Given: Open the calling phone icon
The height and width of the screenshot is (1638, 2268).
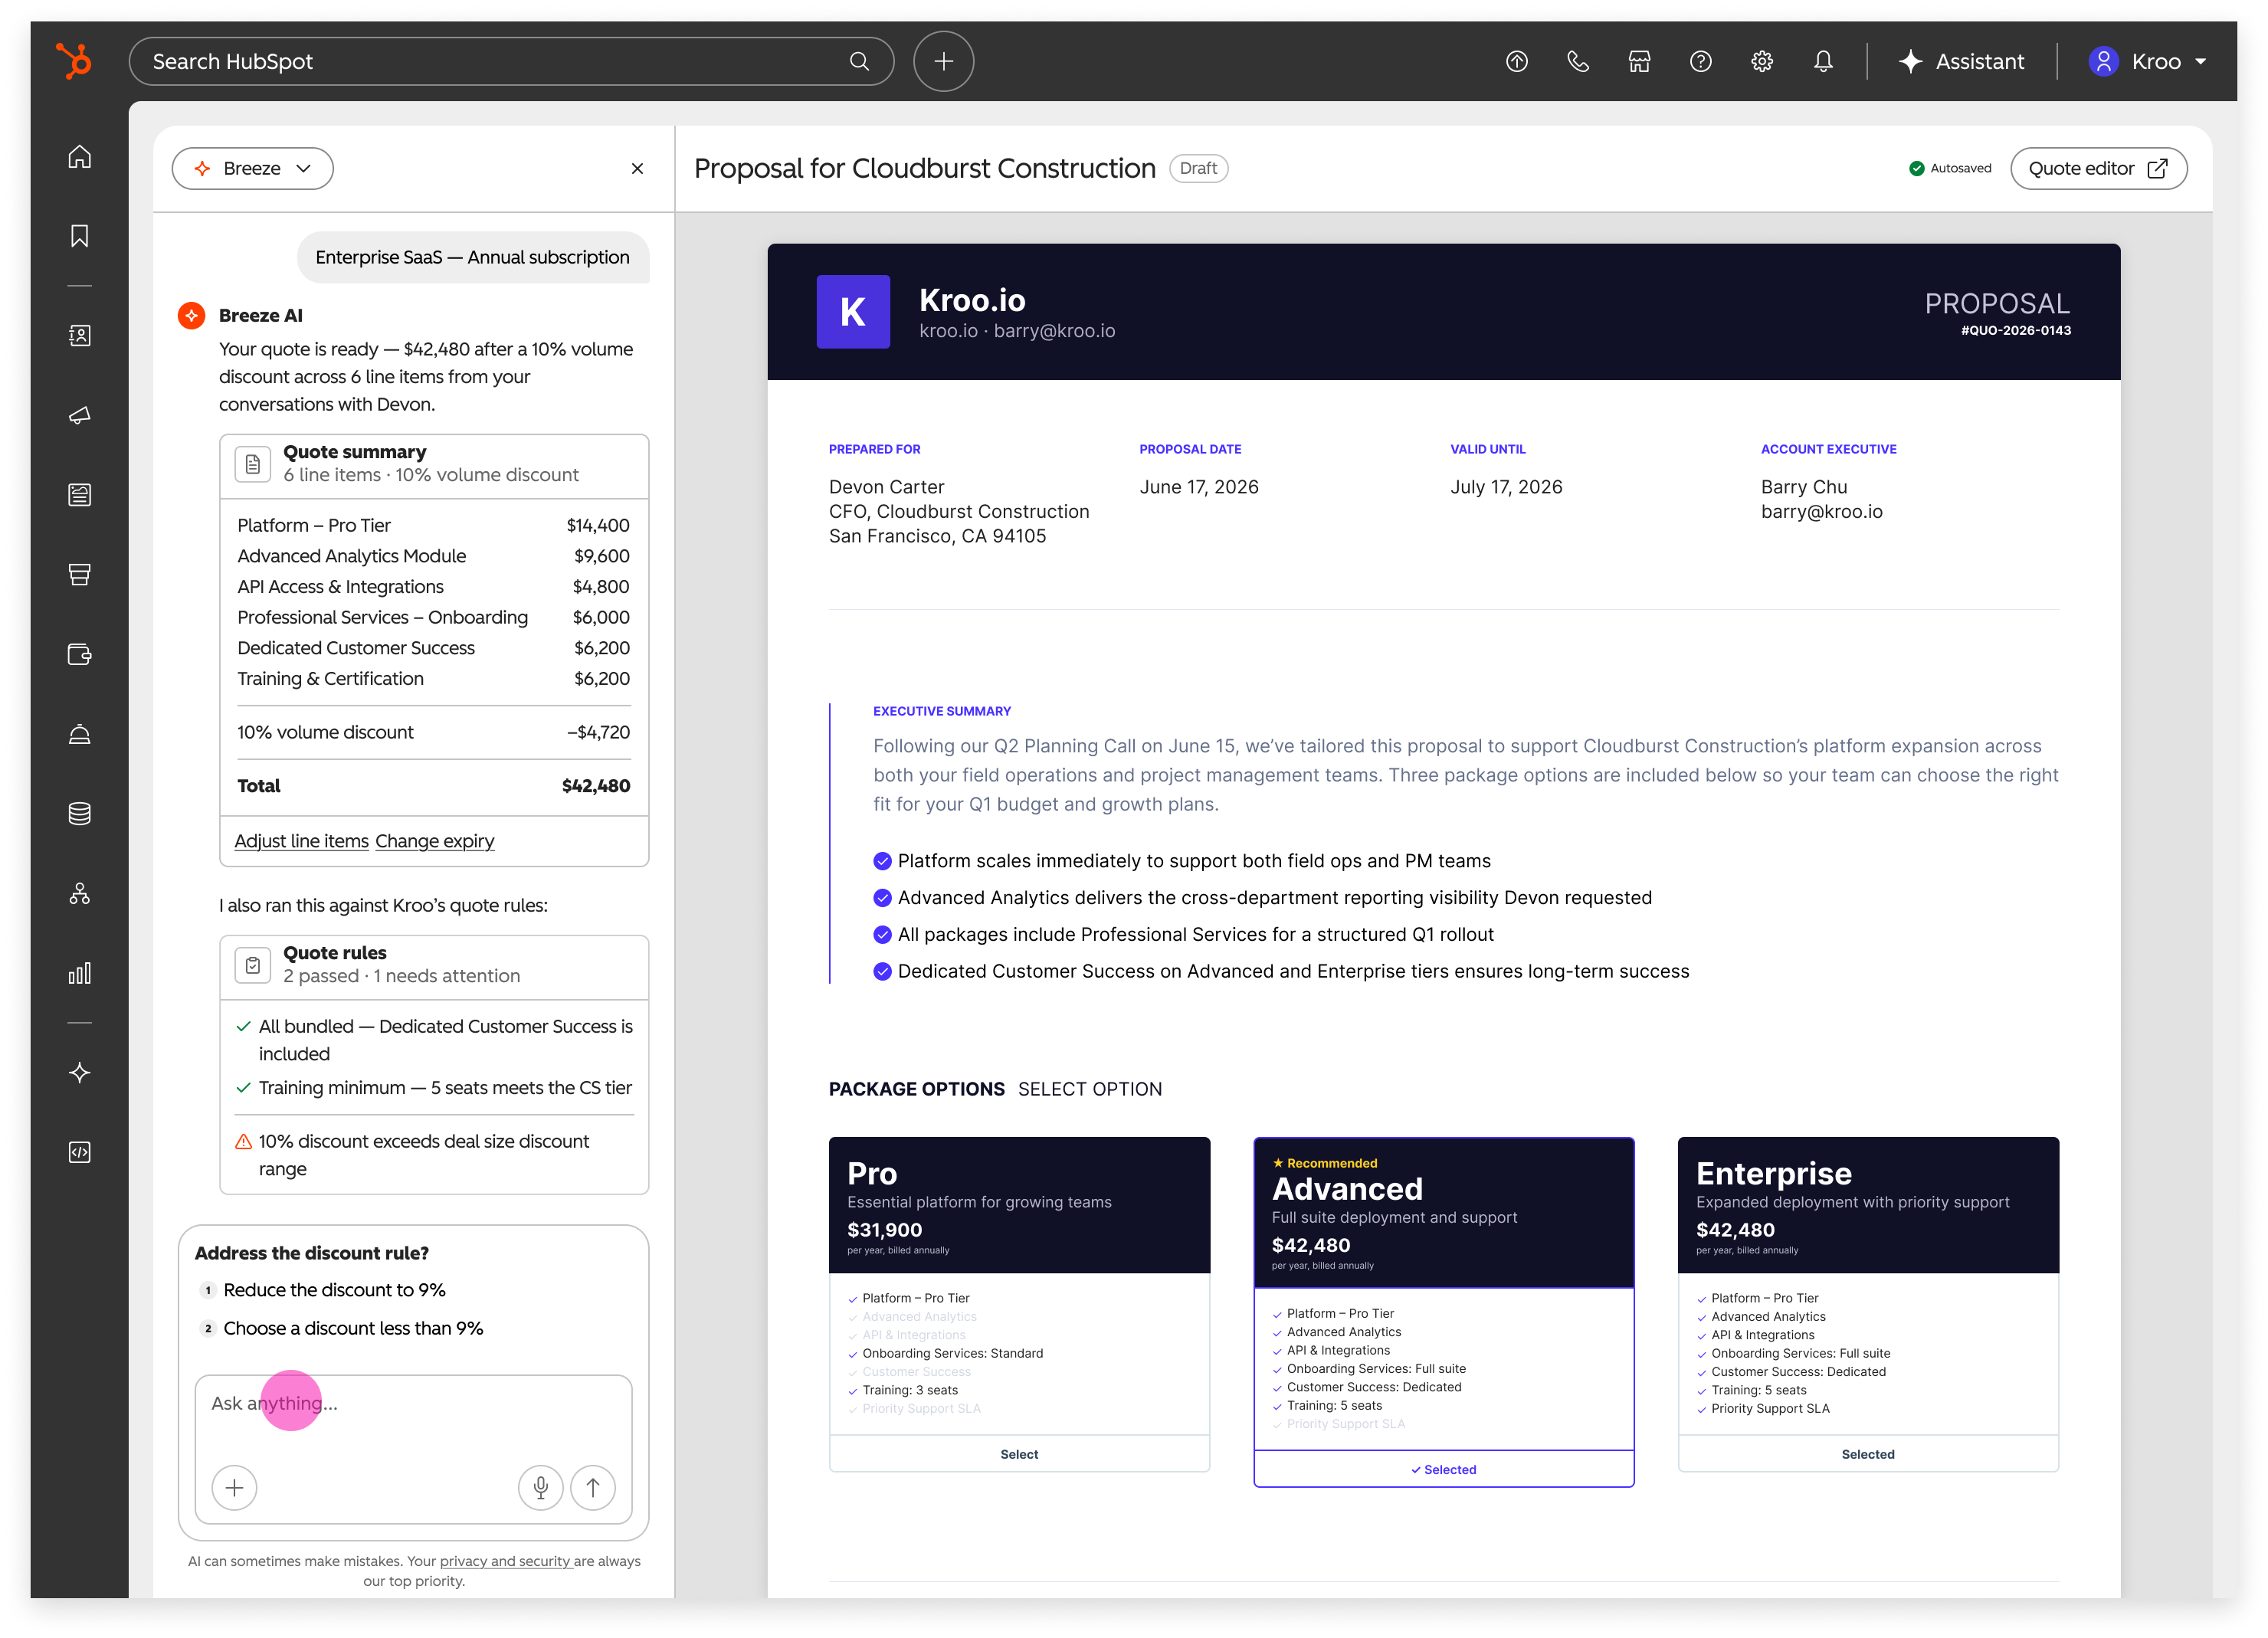Looking at the screenshot, I should [1578, 61].
